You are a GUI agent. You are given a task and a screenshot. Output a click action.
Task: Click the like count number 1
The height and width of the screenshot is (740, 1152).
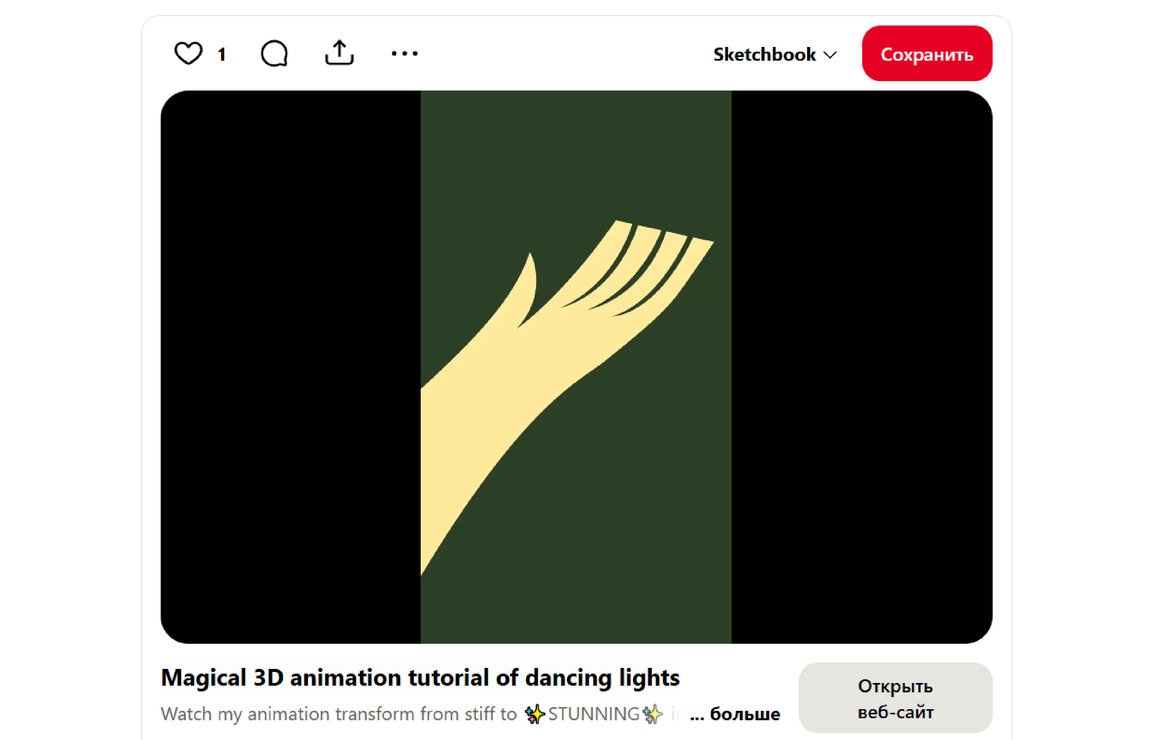pos(221,54)
